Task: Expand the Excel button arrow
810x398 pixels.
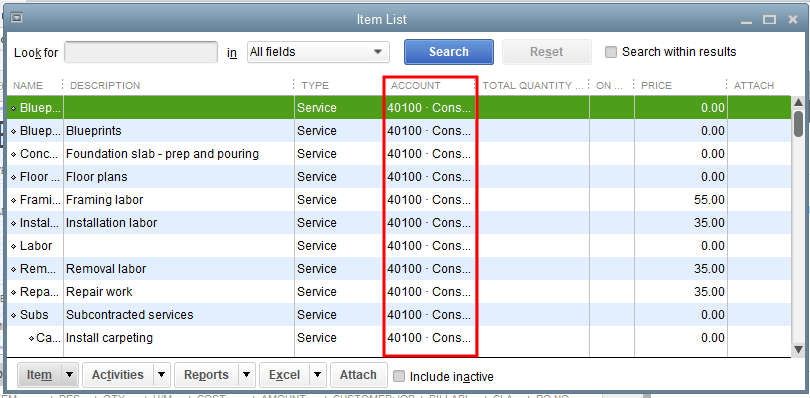Action: (x=318, y=375)
